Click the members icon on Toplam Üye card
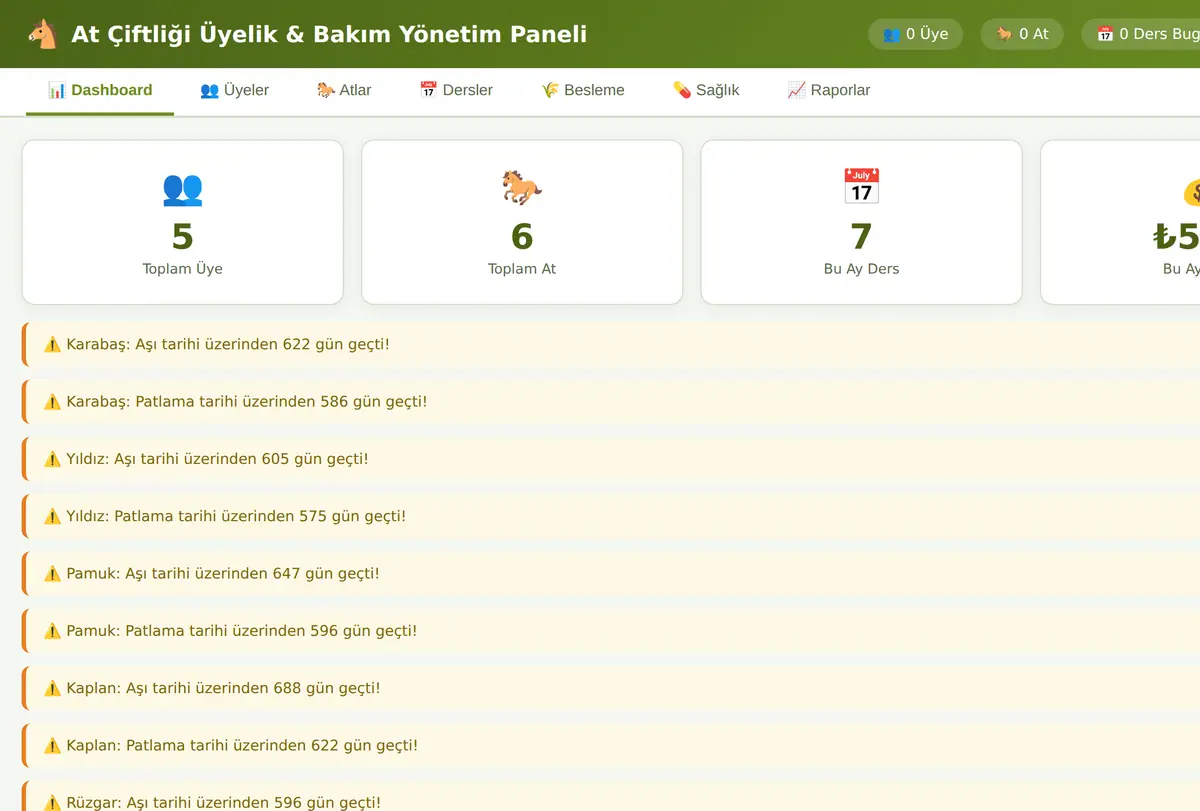The image size is (1200, 811). [182, 188]
